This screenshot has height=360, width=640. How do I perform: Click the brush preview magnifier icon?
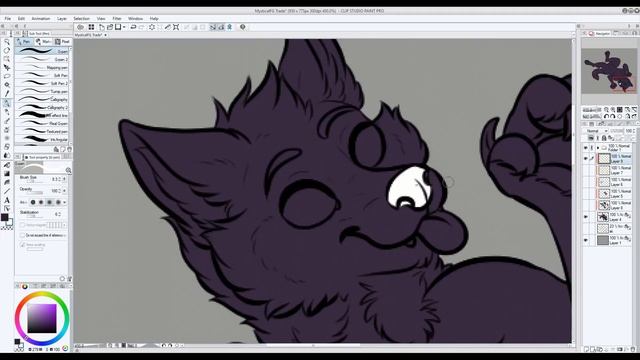(x=68, y=170)
